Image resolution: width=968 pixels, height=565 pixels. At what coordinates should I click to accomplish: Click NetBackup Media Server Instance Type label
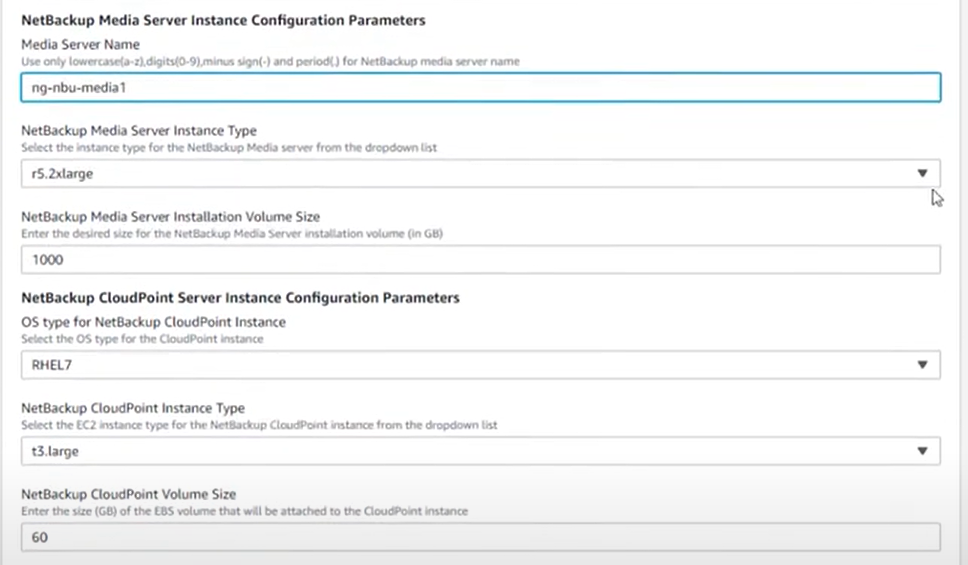(139, 131)
